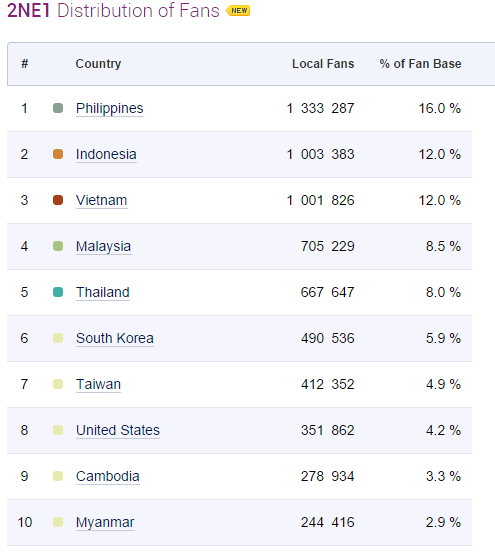
Task: Click the Malaysia green color swatch
Action: pos(58,246)
